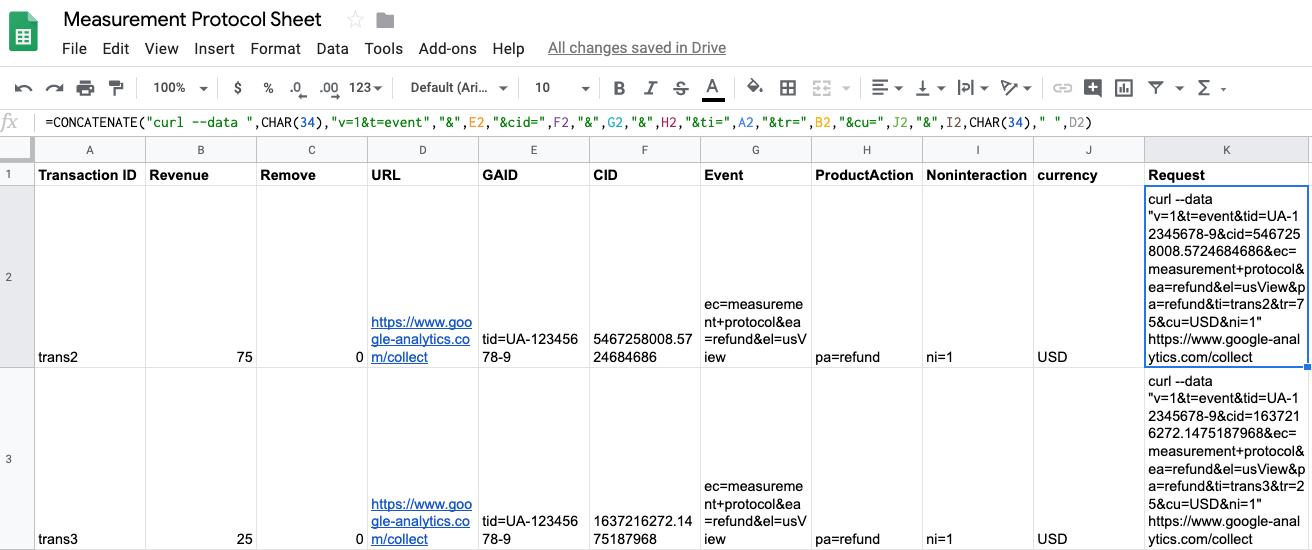Click the Request header cell
1312x550 pixels.
point(1227,174)
